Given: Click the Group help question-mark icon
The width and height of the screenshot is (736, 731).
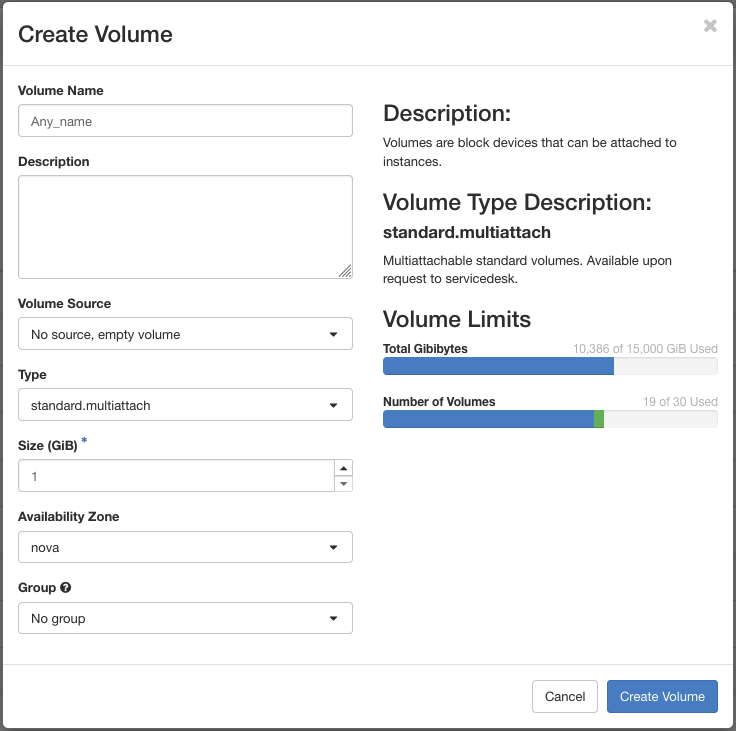Looking at the screenshot, I should (x=66, y=587).
